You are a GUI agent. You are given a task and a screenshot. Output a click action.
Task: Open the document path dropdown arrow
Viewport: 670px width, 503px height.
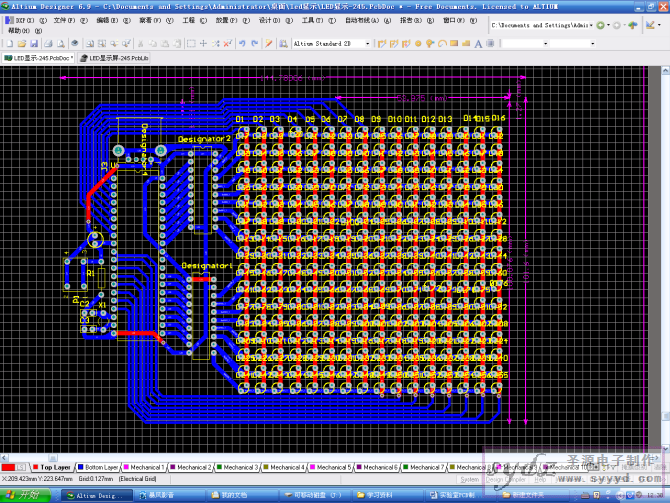pyautogui.click(x=591, y=25)
